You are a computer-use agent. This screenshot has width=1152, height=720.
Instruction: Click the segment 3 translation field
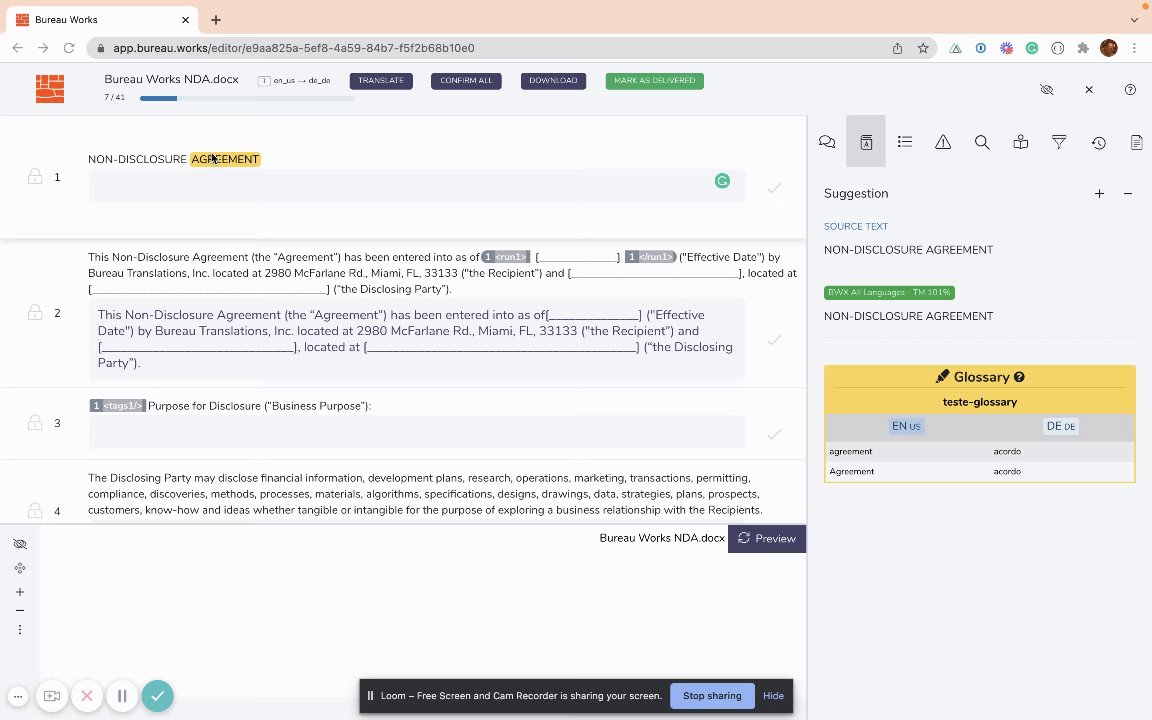417,432
